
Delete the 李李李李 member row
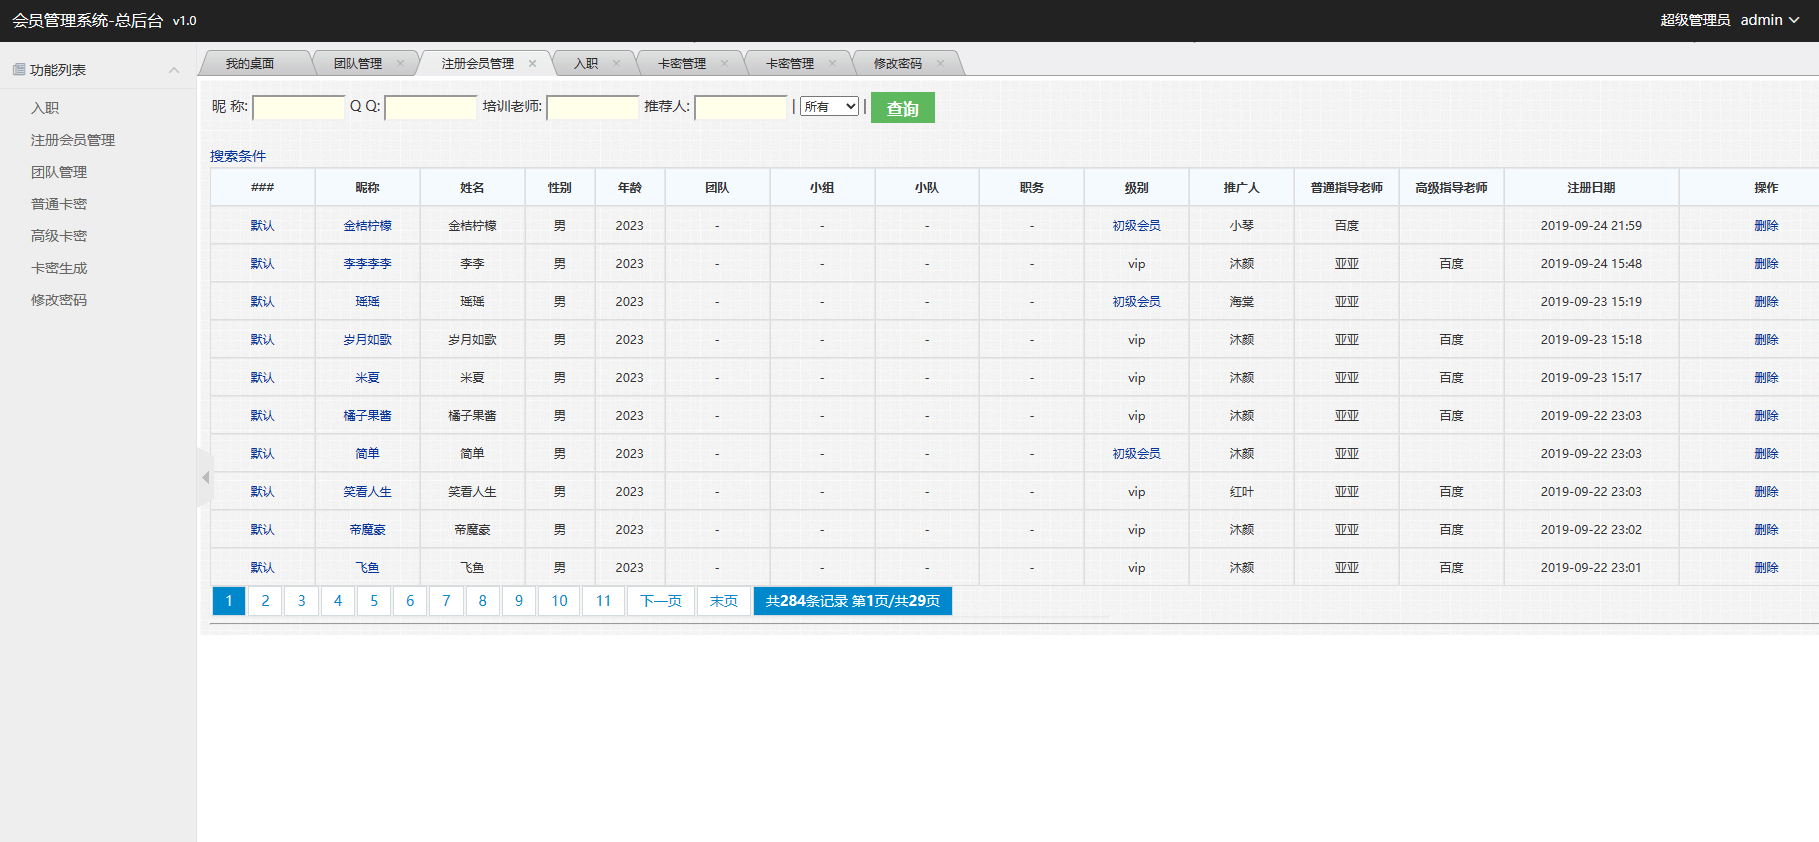(1766, 264)
